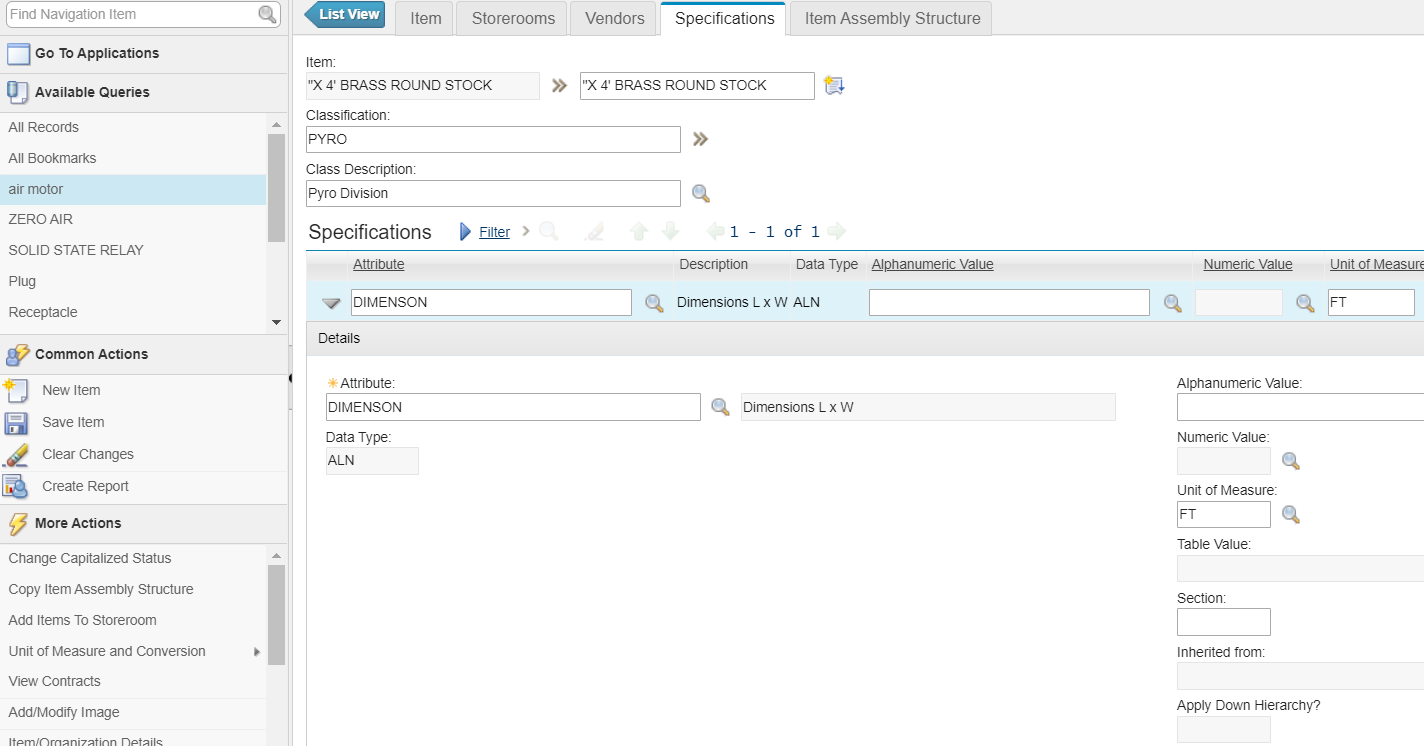Click the Unit of Measure lookup in Details
Image resolution: width=1424 pixels, height=746 pixels.
tap(1291, 515)
